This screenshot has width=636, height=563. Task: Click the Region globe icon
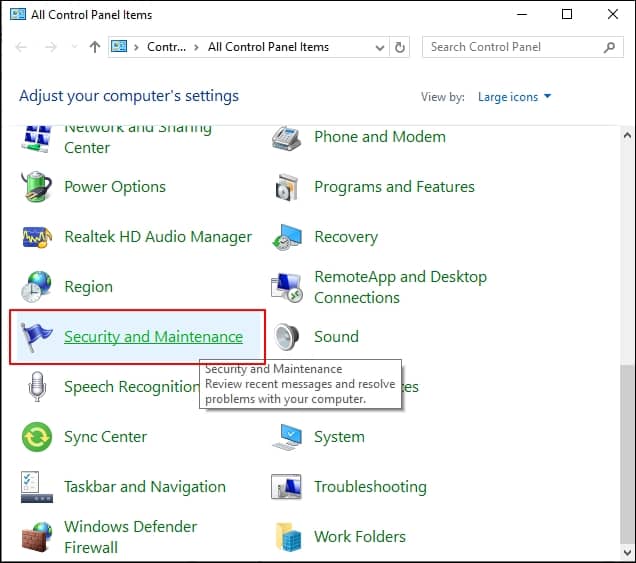coord(37,287)
